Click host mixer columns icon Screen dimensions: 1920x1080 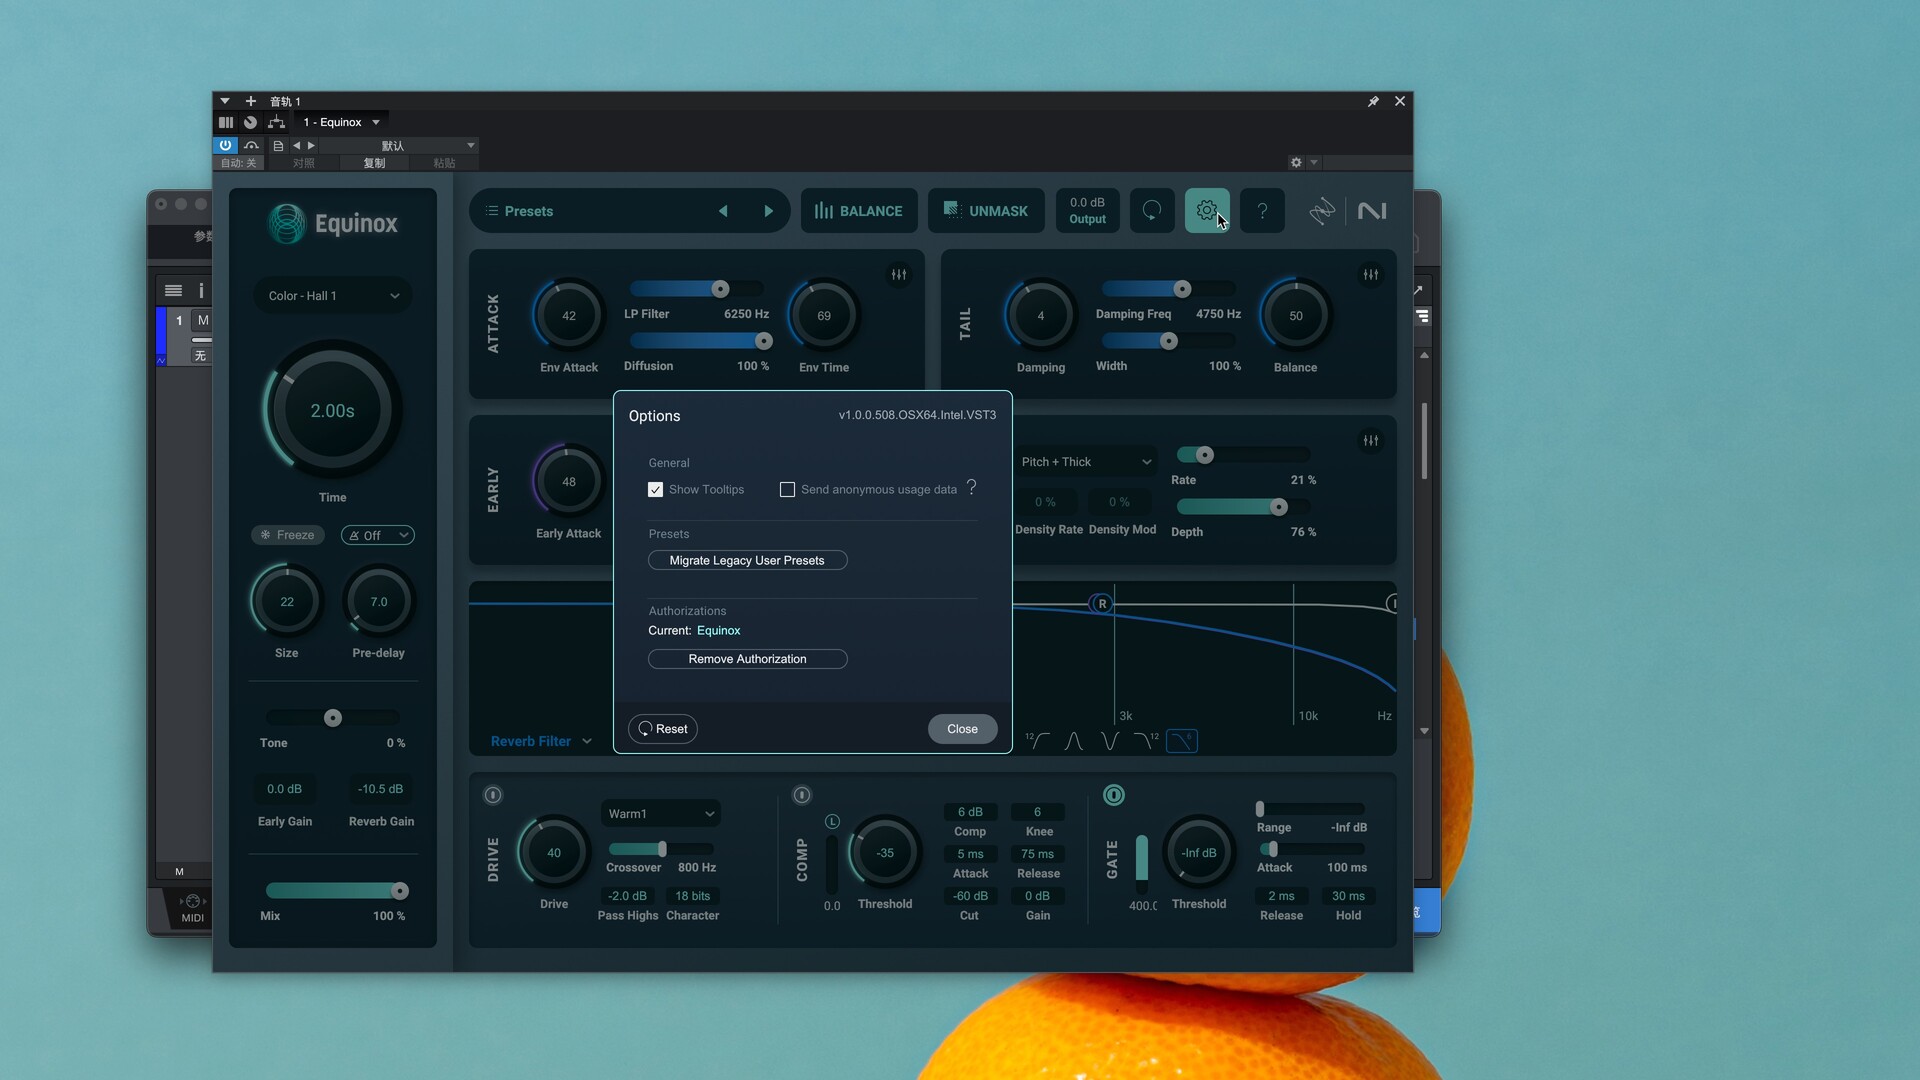tap(226, 122)
